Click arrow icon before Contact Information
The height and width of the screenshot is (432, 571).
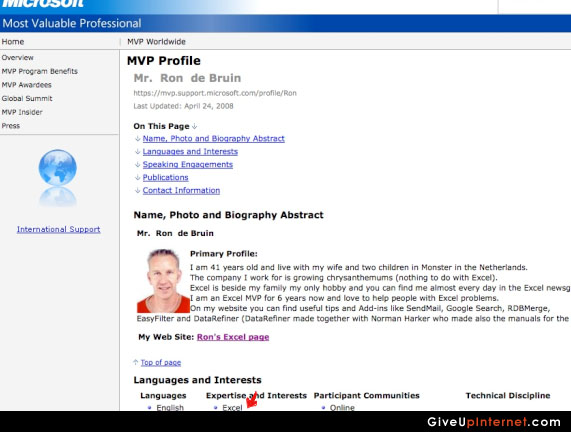[x=138, y=191]
